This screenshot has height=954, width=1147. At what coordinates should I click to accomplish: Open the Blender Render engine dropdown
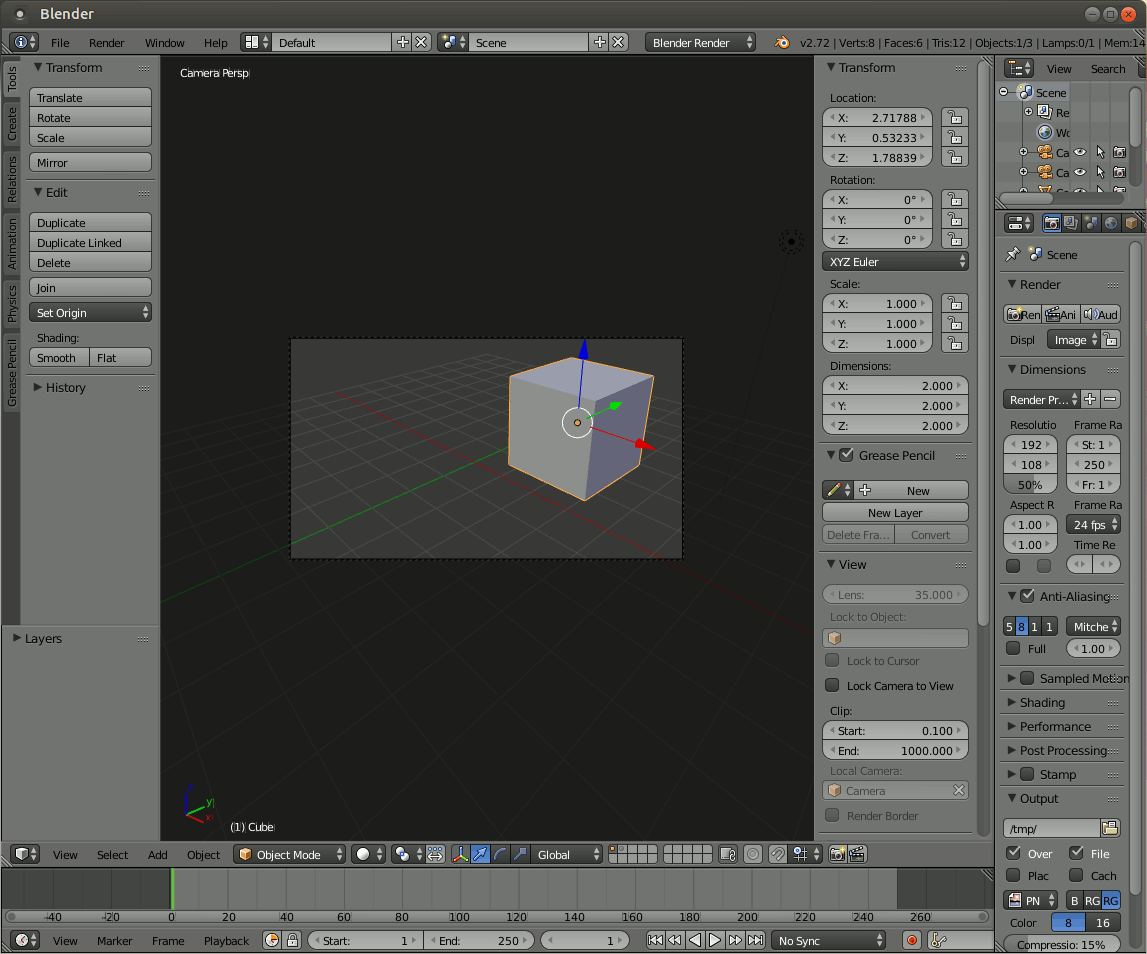pyautogui.click(x=700, y=42)
